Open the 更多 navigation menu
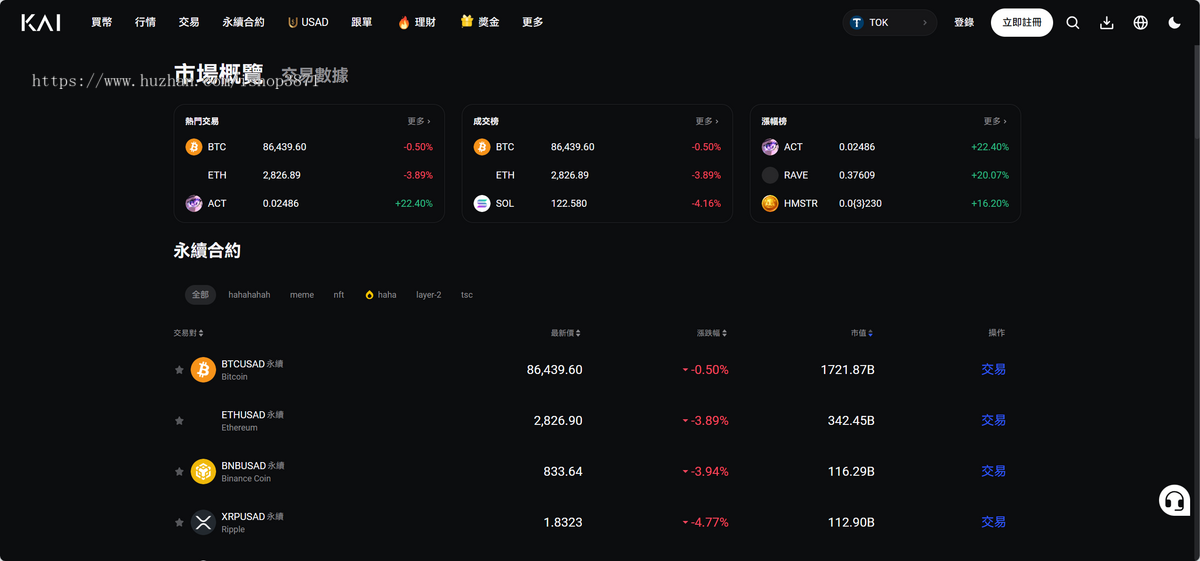Image resolution: width=1200 pixels, height=561 pixels. pos(532,22)
